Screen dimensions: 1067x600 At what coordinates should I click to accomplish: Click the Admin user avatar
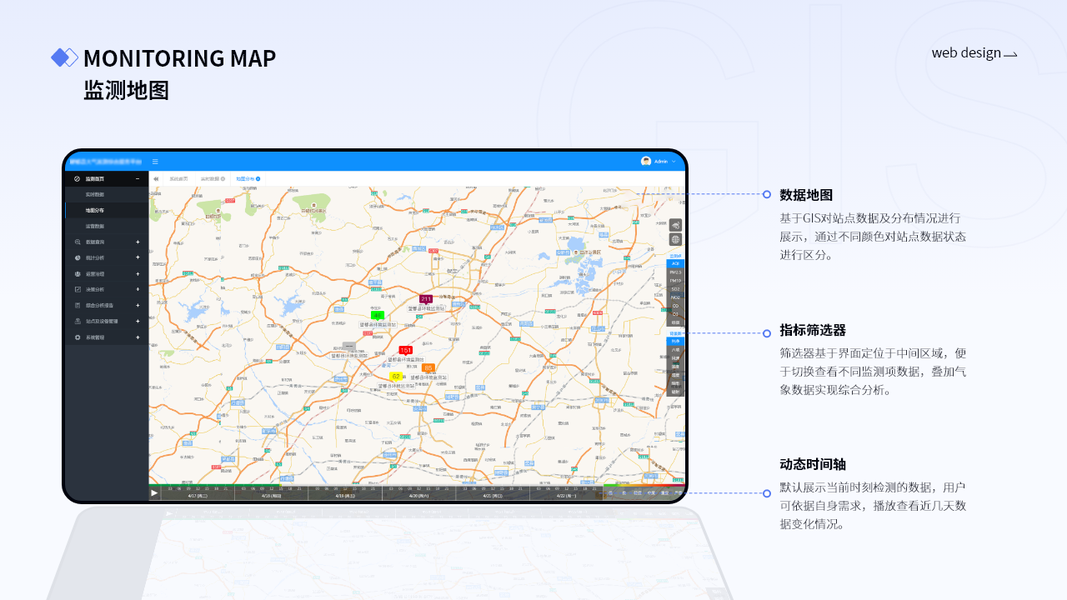646,161
